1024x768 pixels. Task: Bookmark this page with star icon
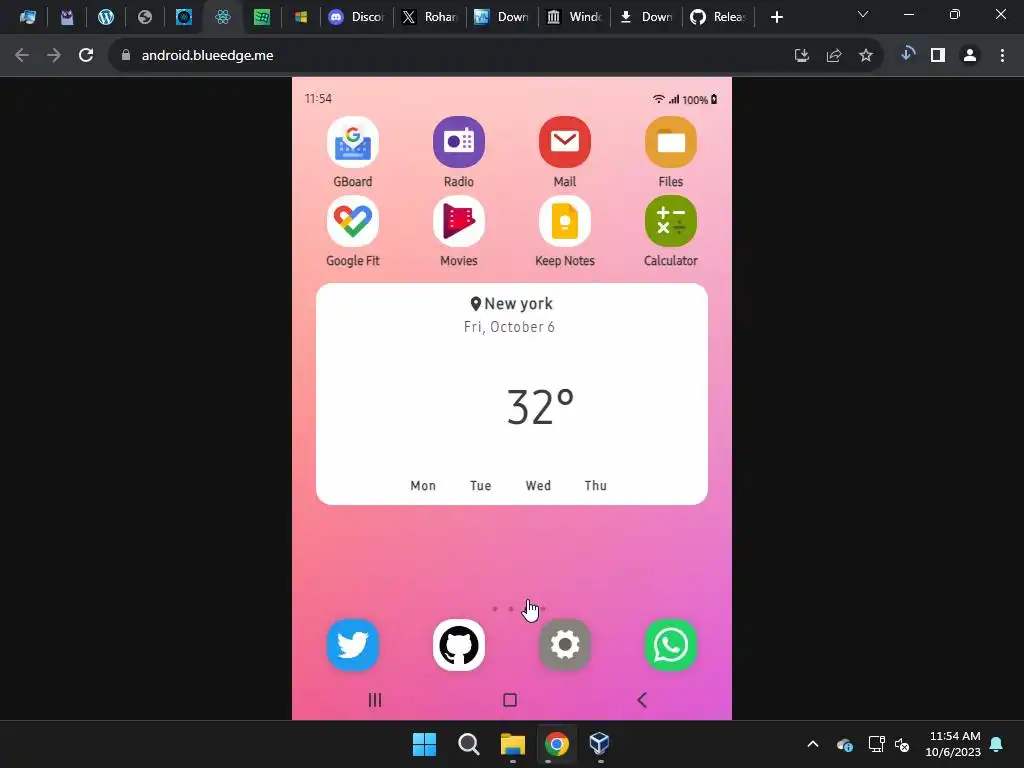866,56
